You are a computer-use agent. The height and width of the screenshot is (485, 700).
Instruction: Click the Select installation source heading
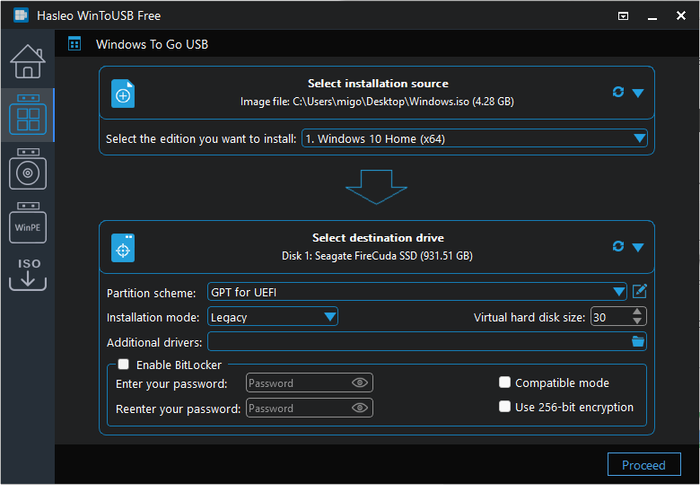pos(378,84)
